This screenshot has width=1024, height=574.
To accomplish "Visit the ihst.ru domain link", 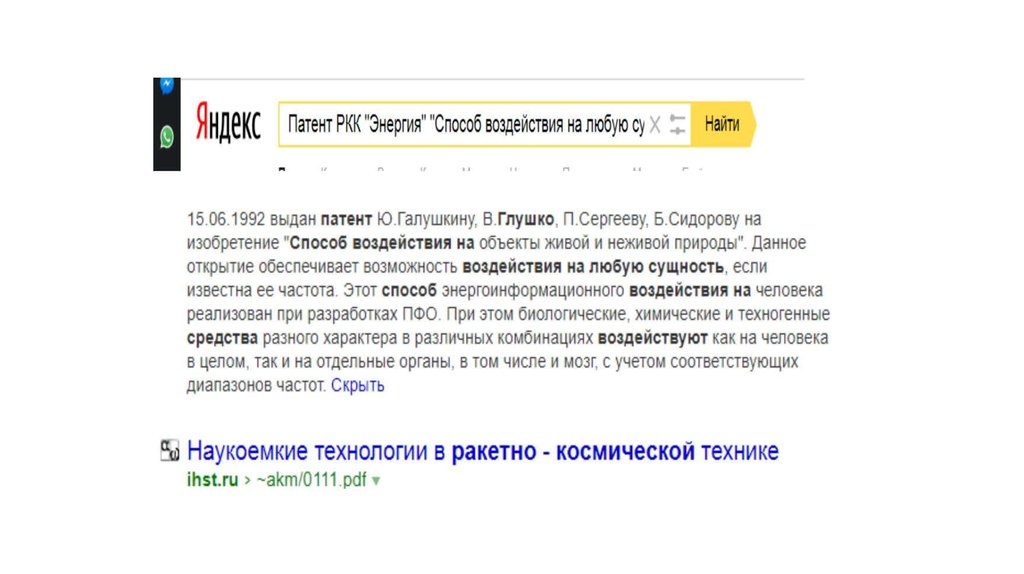I will coord(212,480).
